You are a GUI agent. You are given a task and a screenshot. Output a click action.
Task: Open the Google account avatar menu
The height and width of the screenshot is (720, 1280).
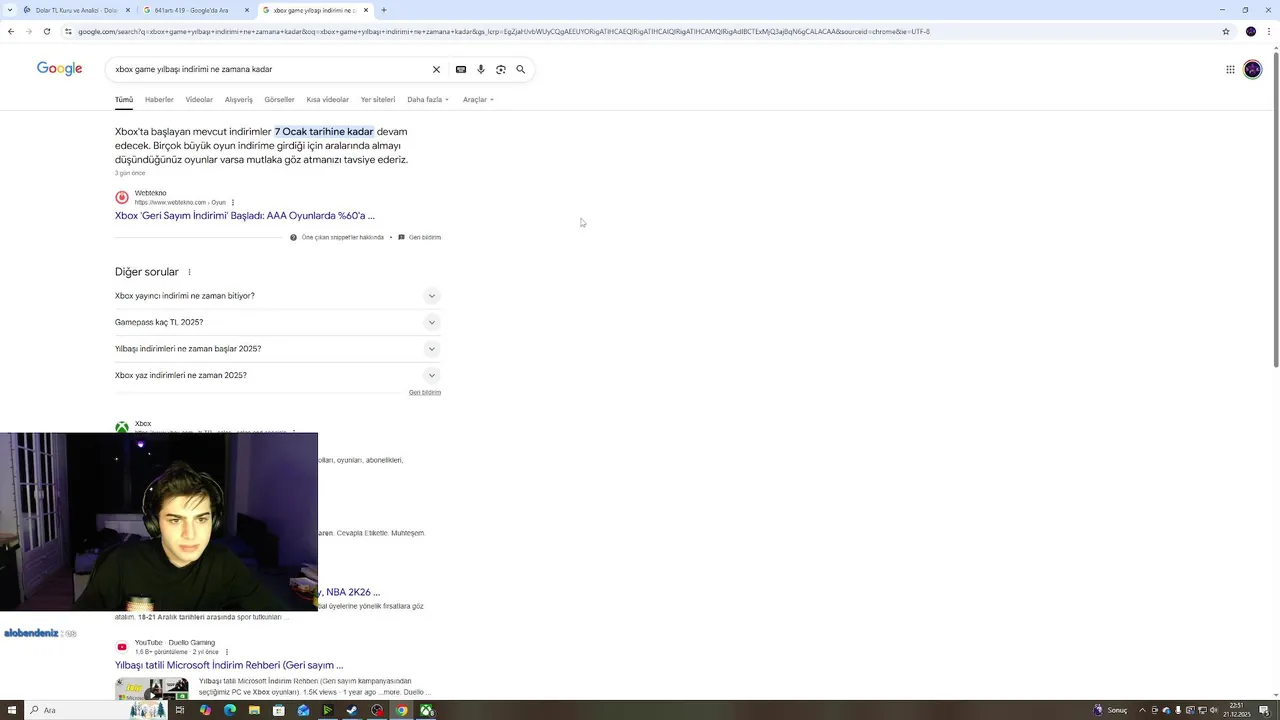point(1253,69)
